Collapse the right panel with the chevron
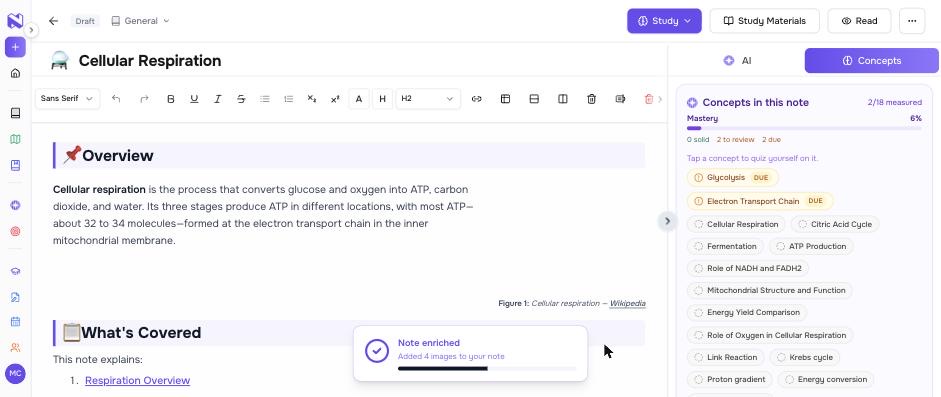The image size is (941, 397). (667, 221)
